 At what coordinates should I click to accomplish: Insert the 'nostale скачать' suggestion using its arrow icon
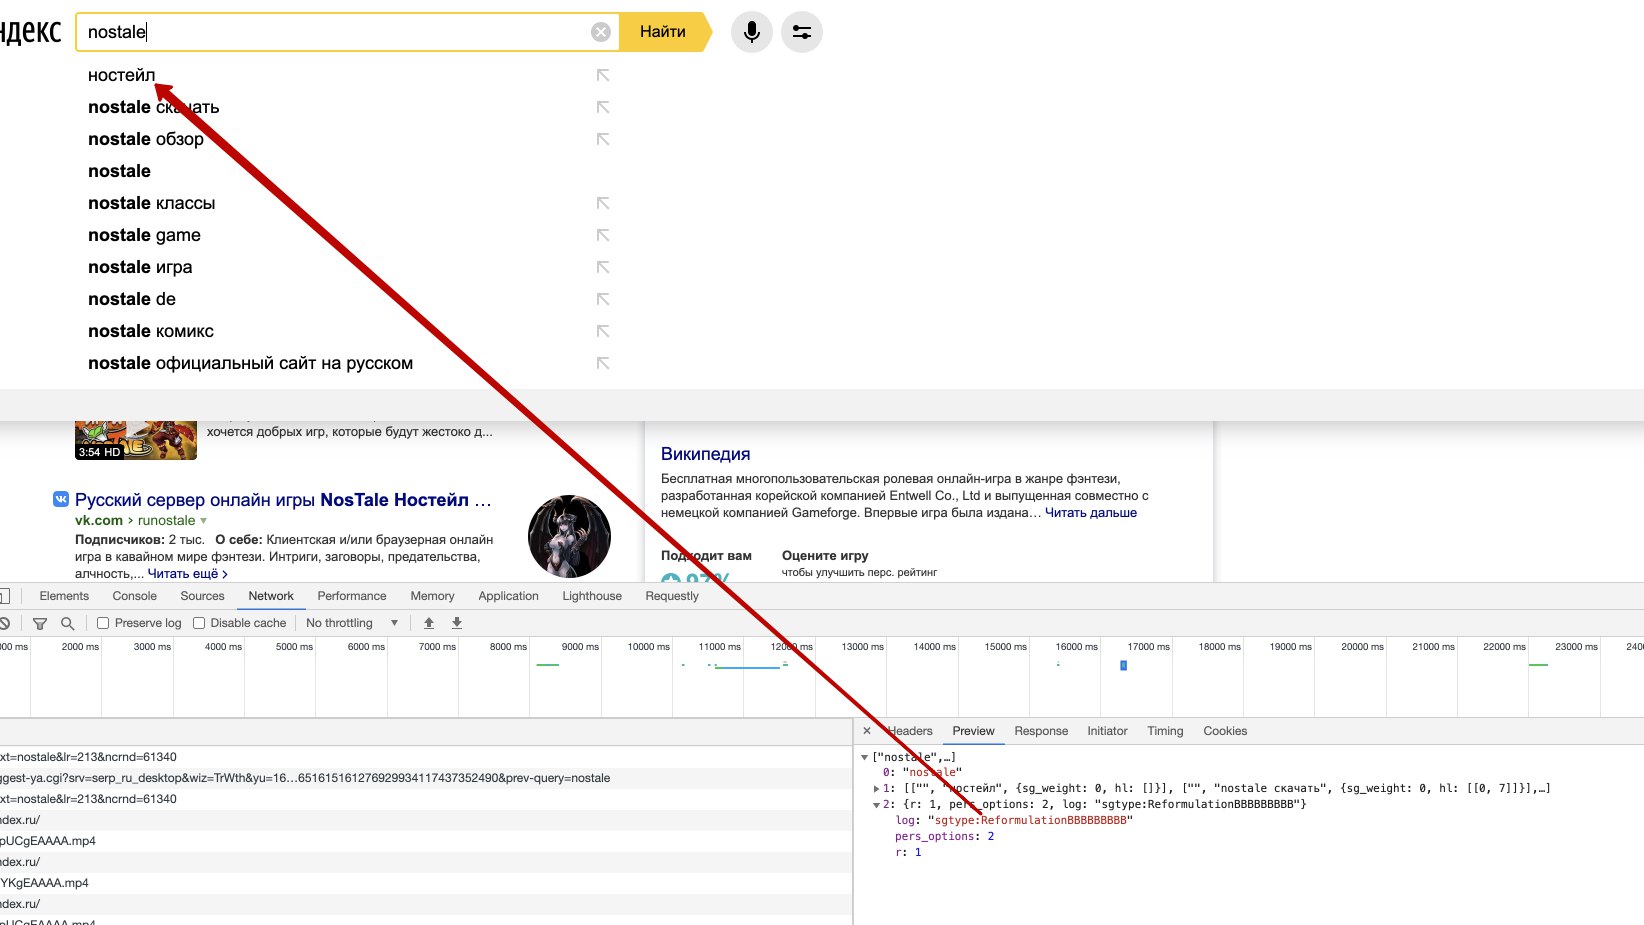tap(603, 107)
